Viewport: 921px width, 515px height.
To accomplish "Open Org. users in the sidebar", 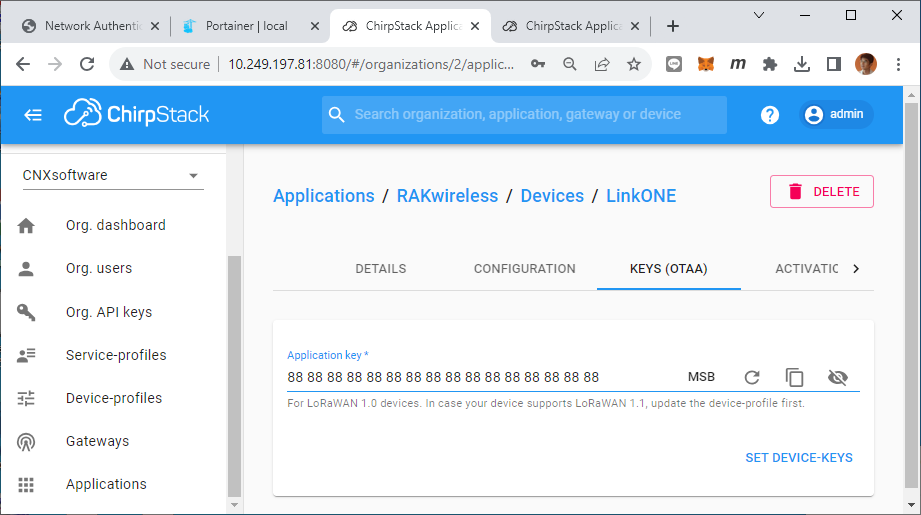I will (99, 268).
